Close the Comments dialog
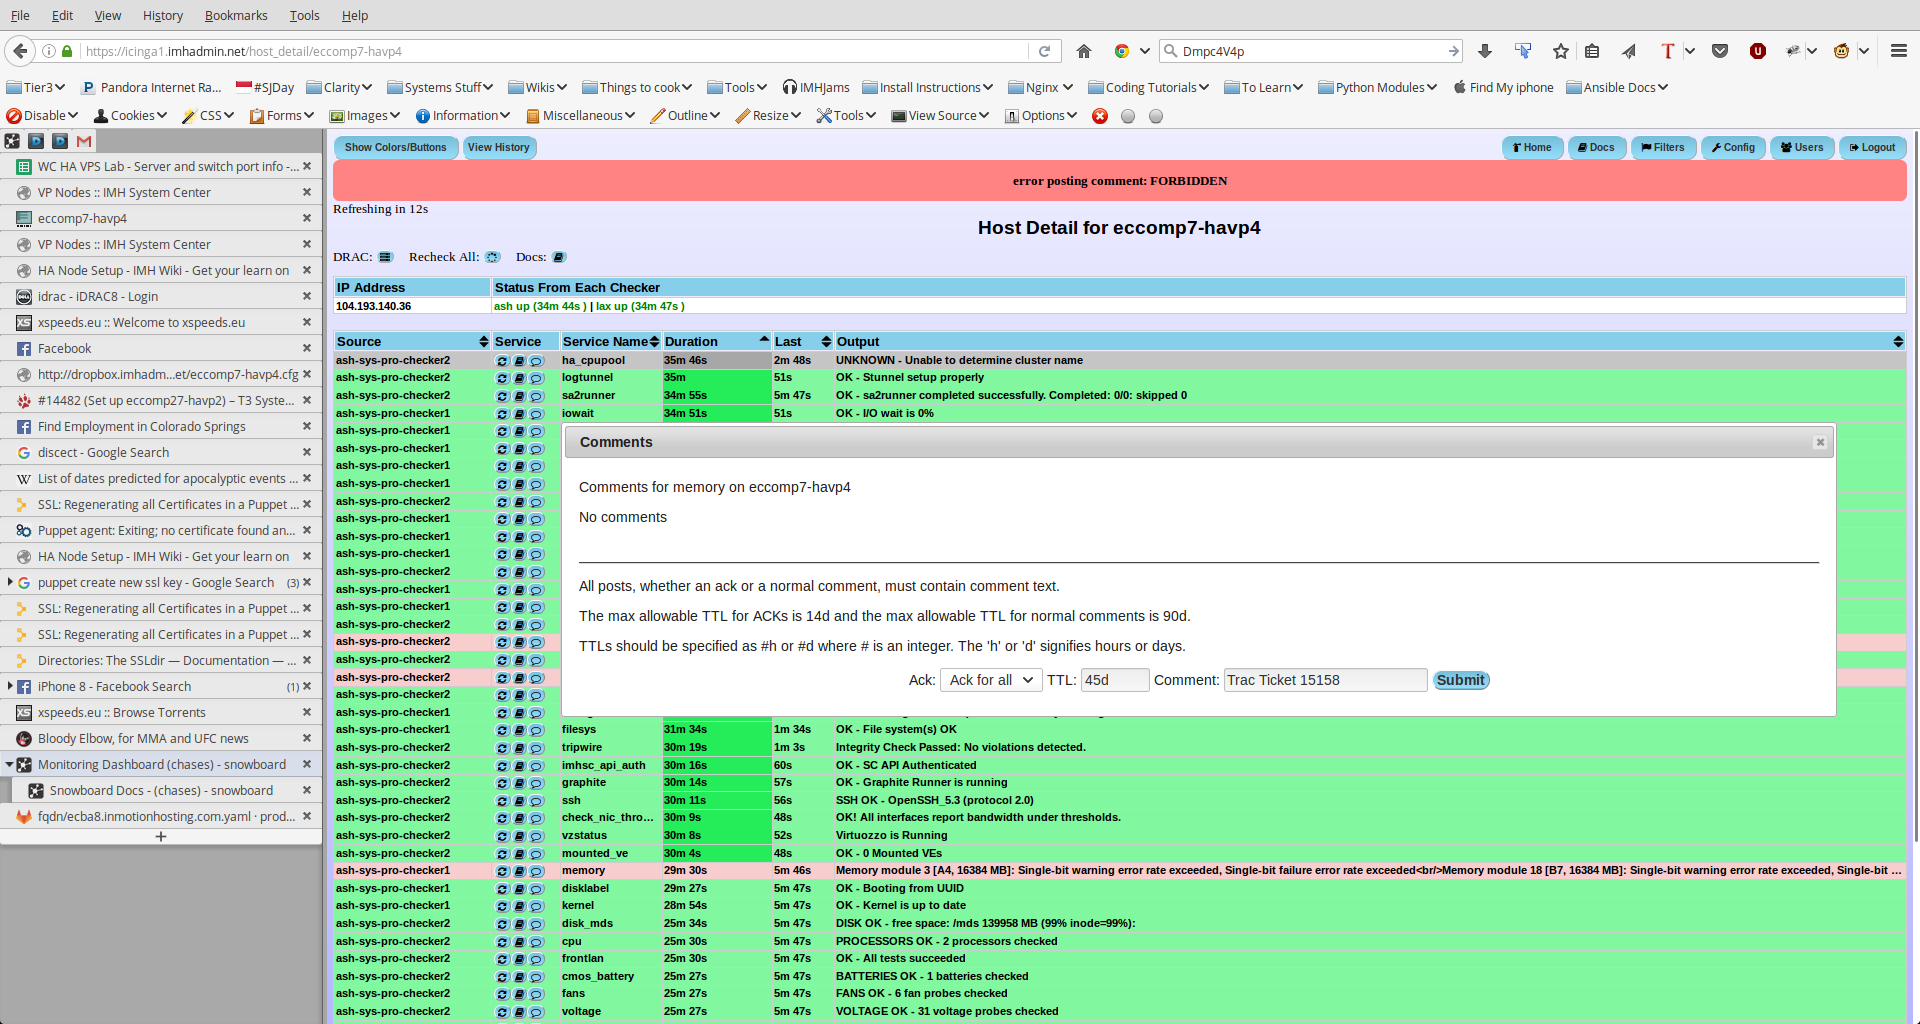Image resolution: width=1920 pixels, height=1024 pixels. [x=1820, y=442]
